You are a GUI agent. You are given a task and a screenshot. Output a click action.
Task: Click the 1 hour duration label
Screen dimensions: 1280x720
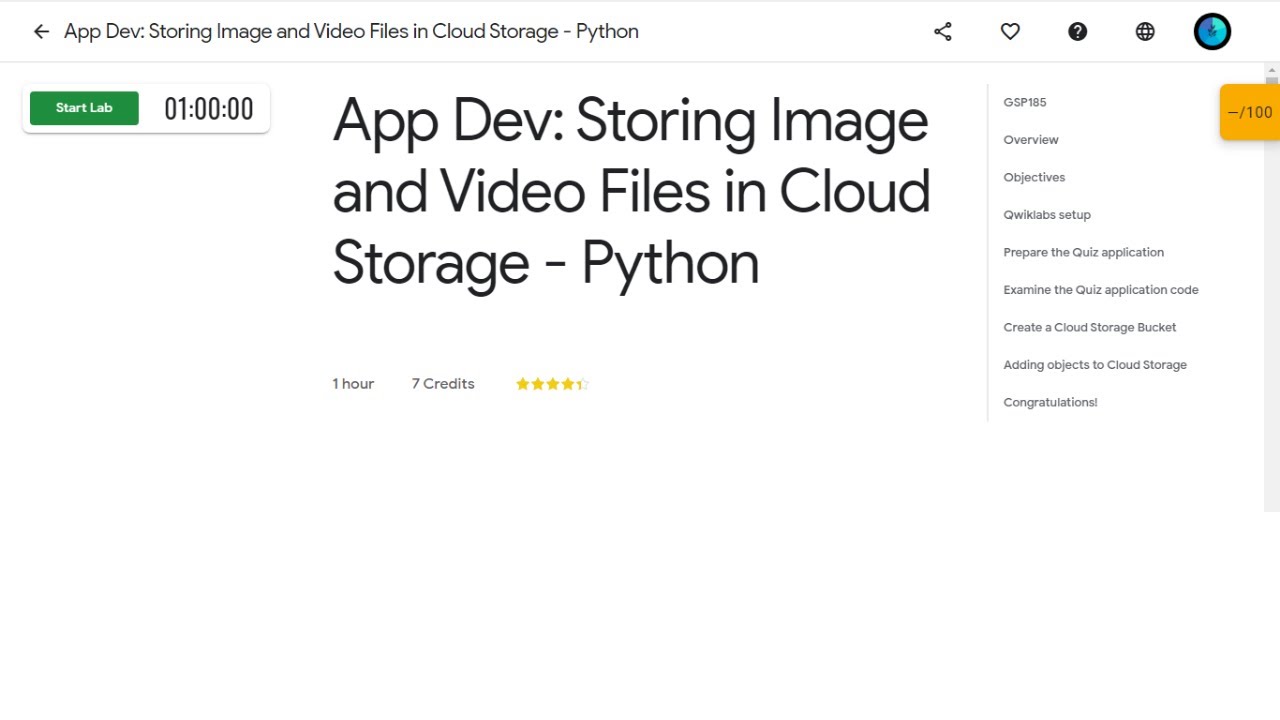[353, 384]
